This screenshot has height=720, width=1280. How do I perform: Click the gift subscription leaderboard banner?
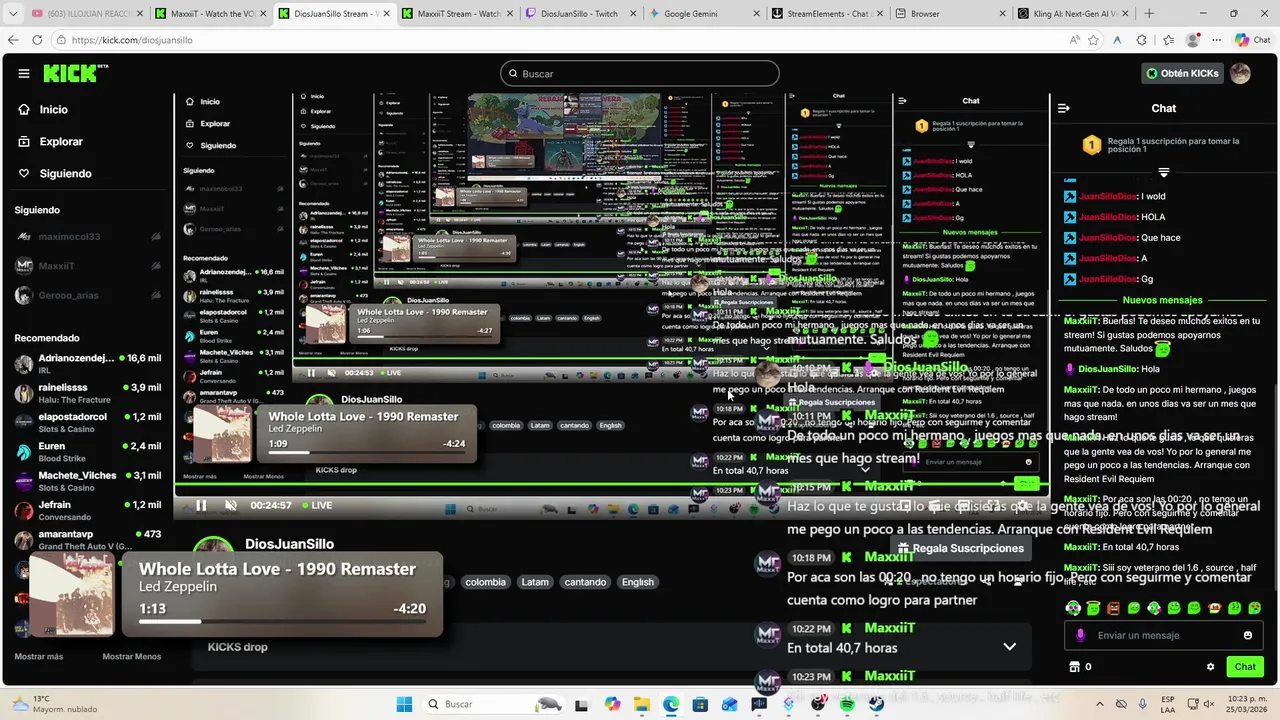pyautogui.click(x=1163, y=145)
